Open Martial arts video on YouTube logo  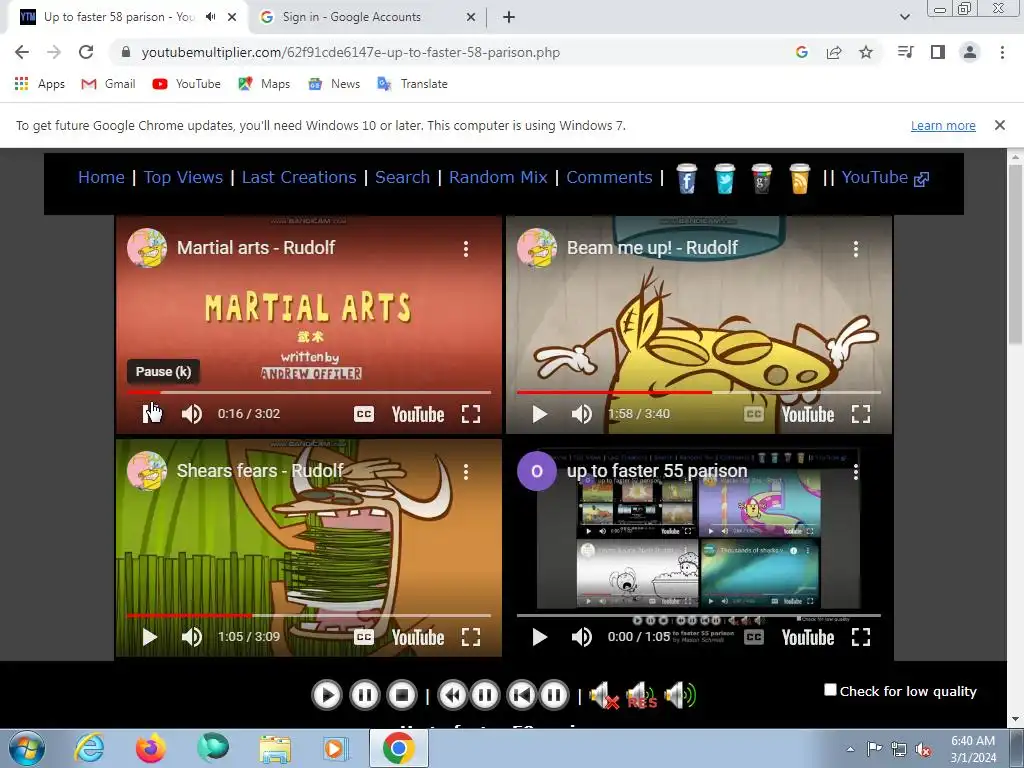pos(418,414)
